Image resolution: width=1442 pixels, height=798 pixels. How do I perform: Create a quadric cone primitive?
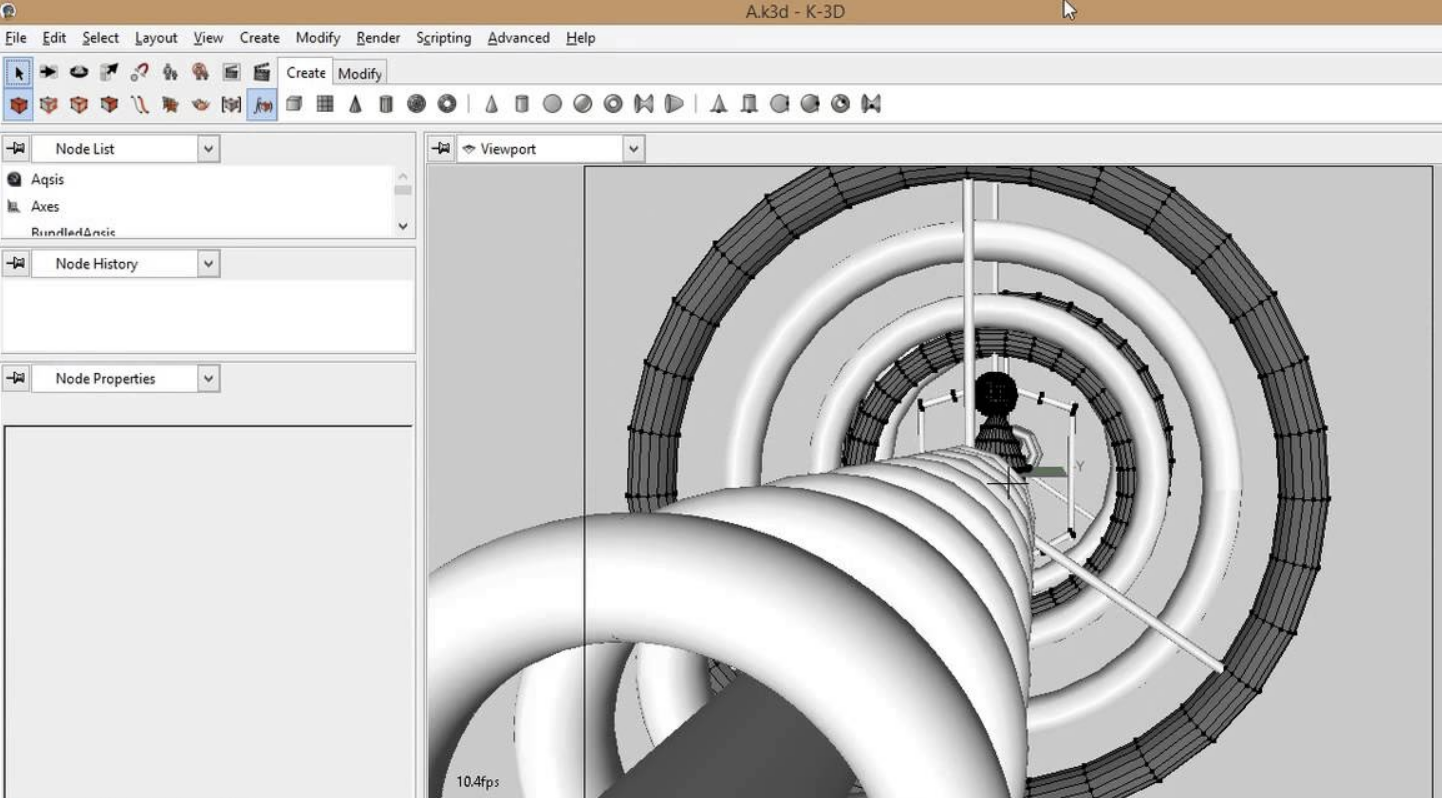coord(491,103)
